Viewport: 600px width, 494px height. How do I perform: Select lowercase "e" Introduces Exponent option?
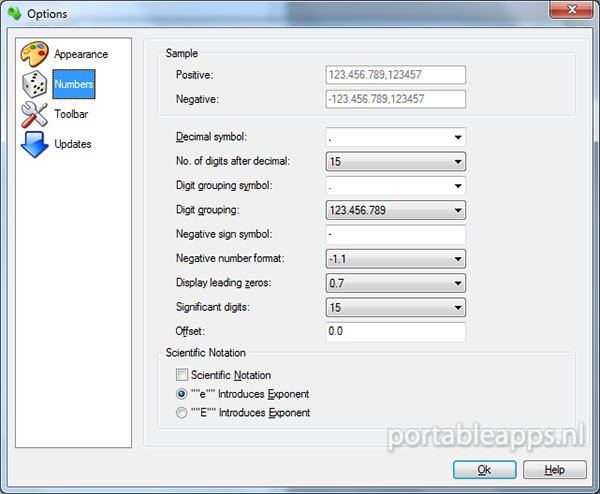click(x=182, y=394)
